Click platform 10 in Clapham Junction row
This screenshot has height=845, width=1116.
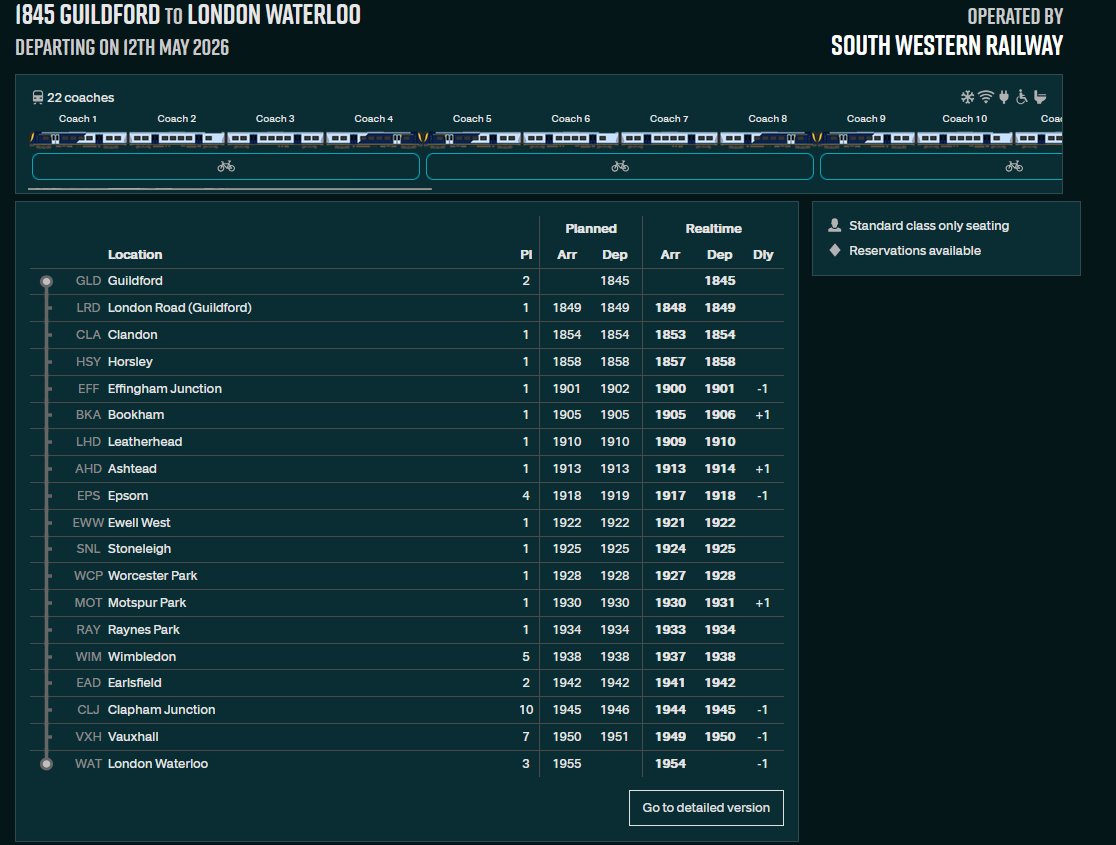tap(526, 710)
